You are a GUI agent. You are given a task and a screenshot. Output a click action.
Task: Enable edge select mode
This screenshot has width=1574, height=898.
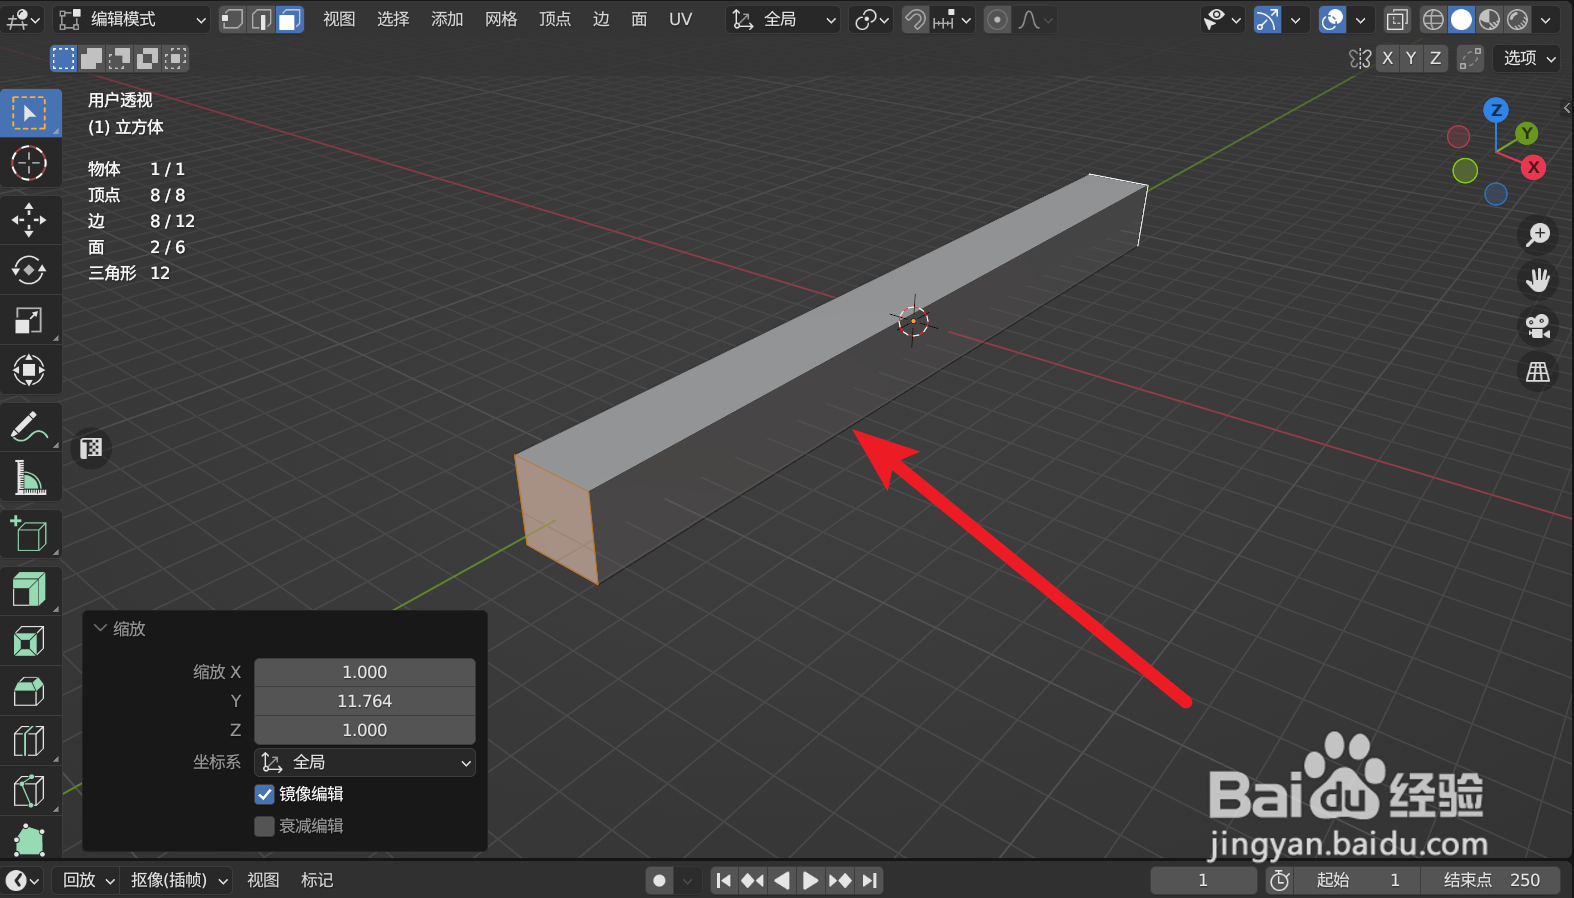click(x=261, y=19)
